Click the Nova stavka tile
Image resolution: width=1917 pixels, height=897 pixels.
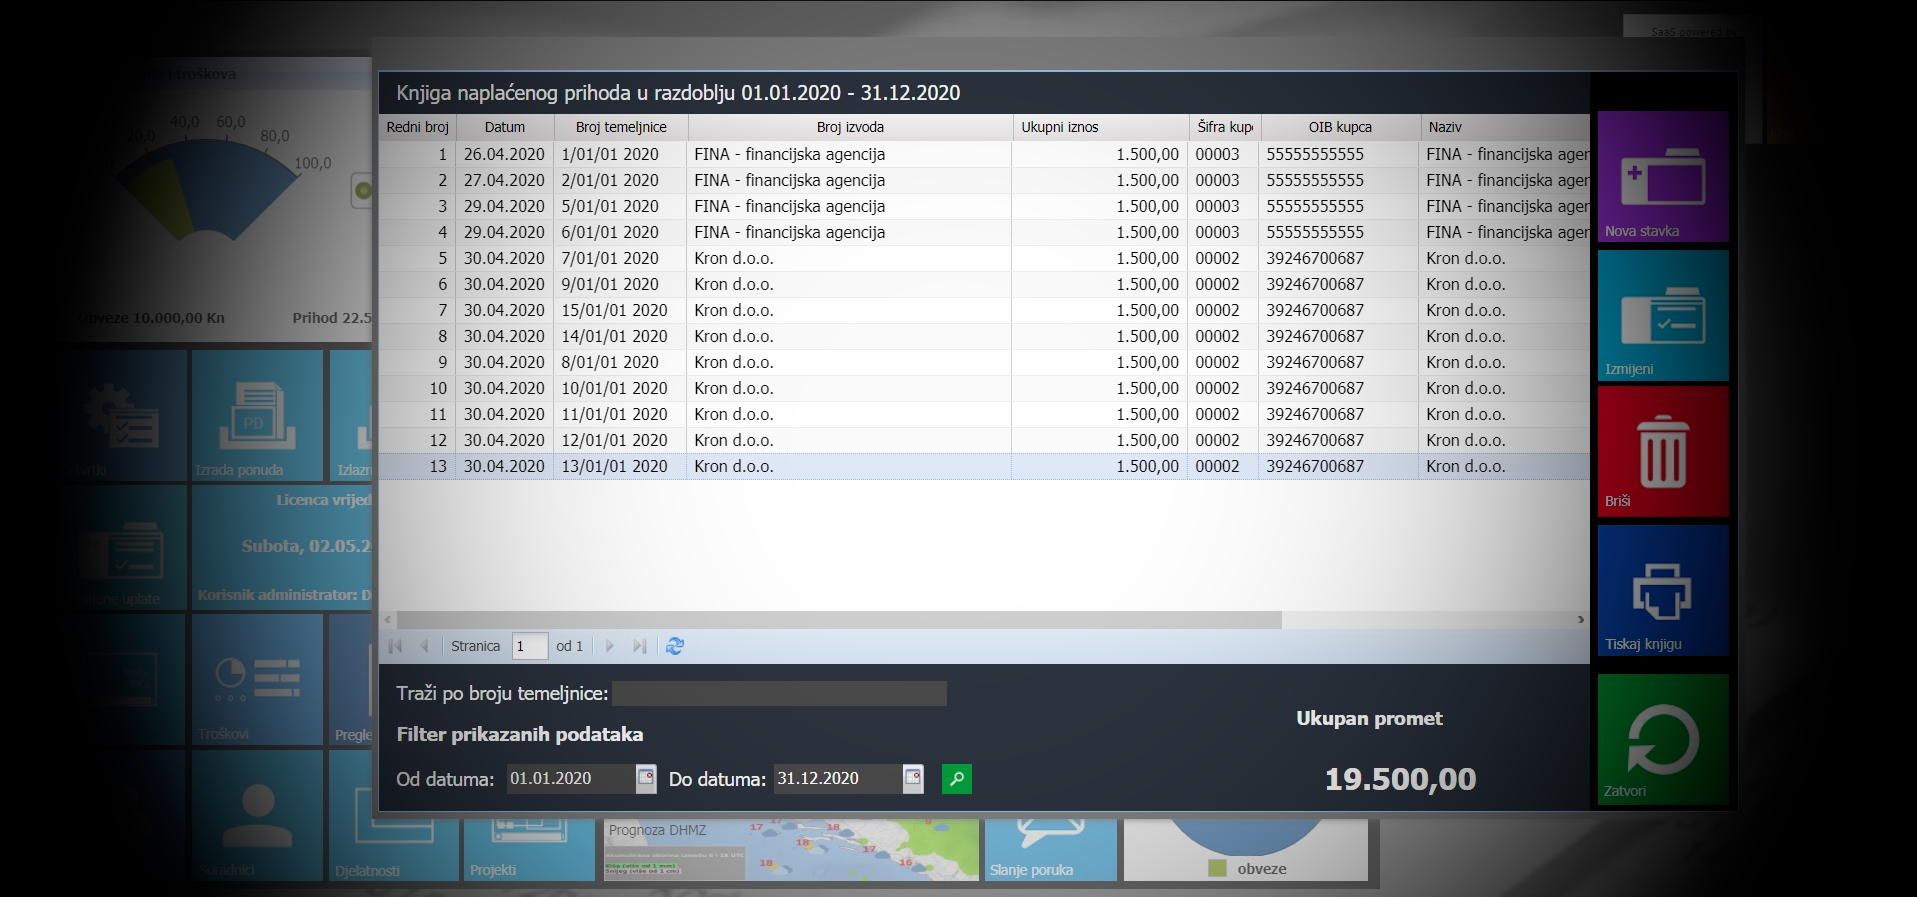tap(1663, 177)
